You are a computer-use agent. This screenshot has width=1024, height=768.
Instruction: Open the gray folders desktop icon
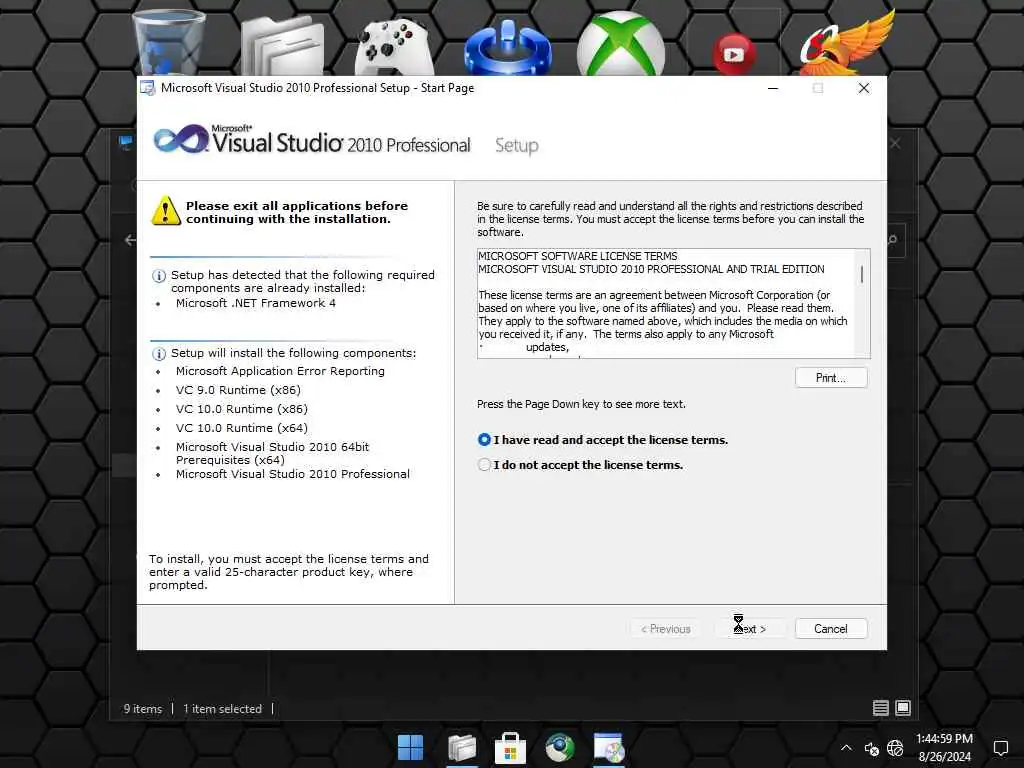tap(283, 44)
